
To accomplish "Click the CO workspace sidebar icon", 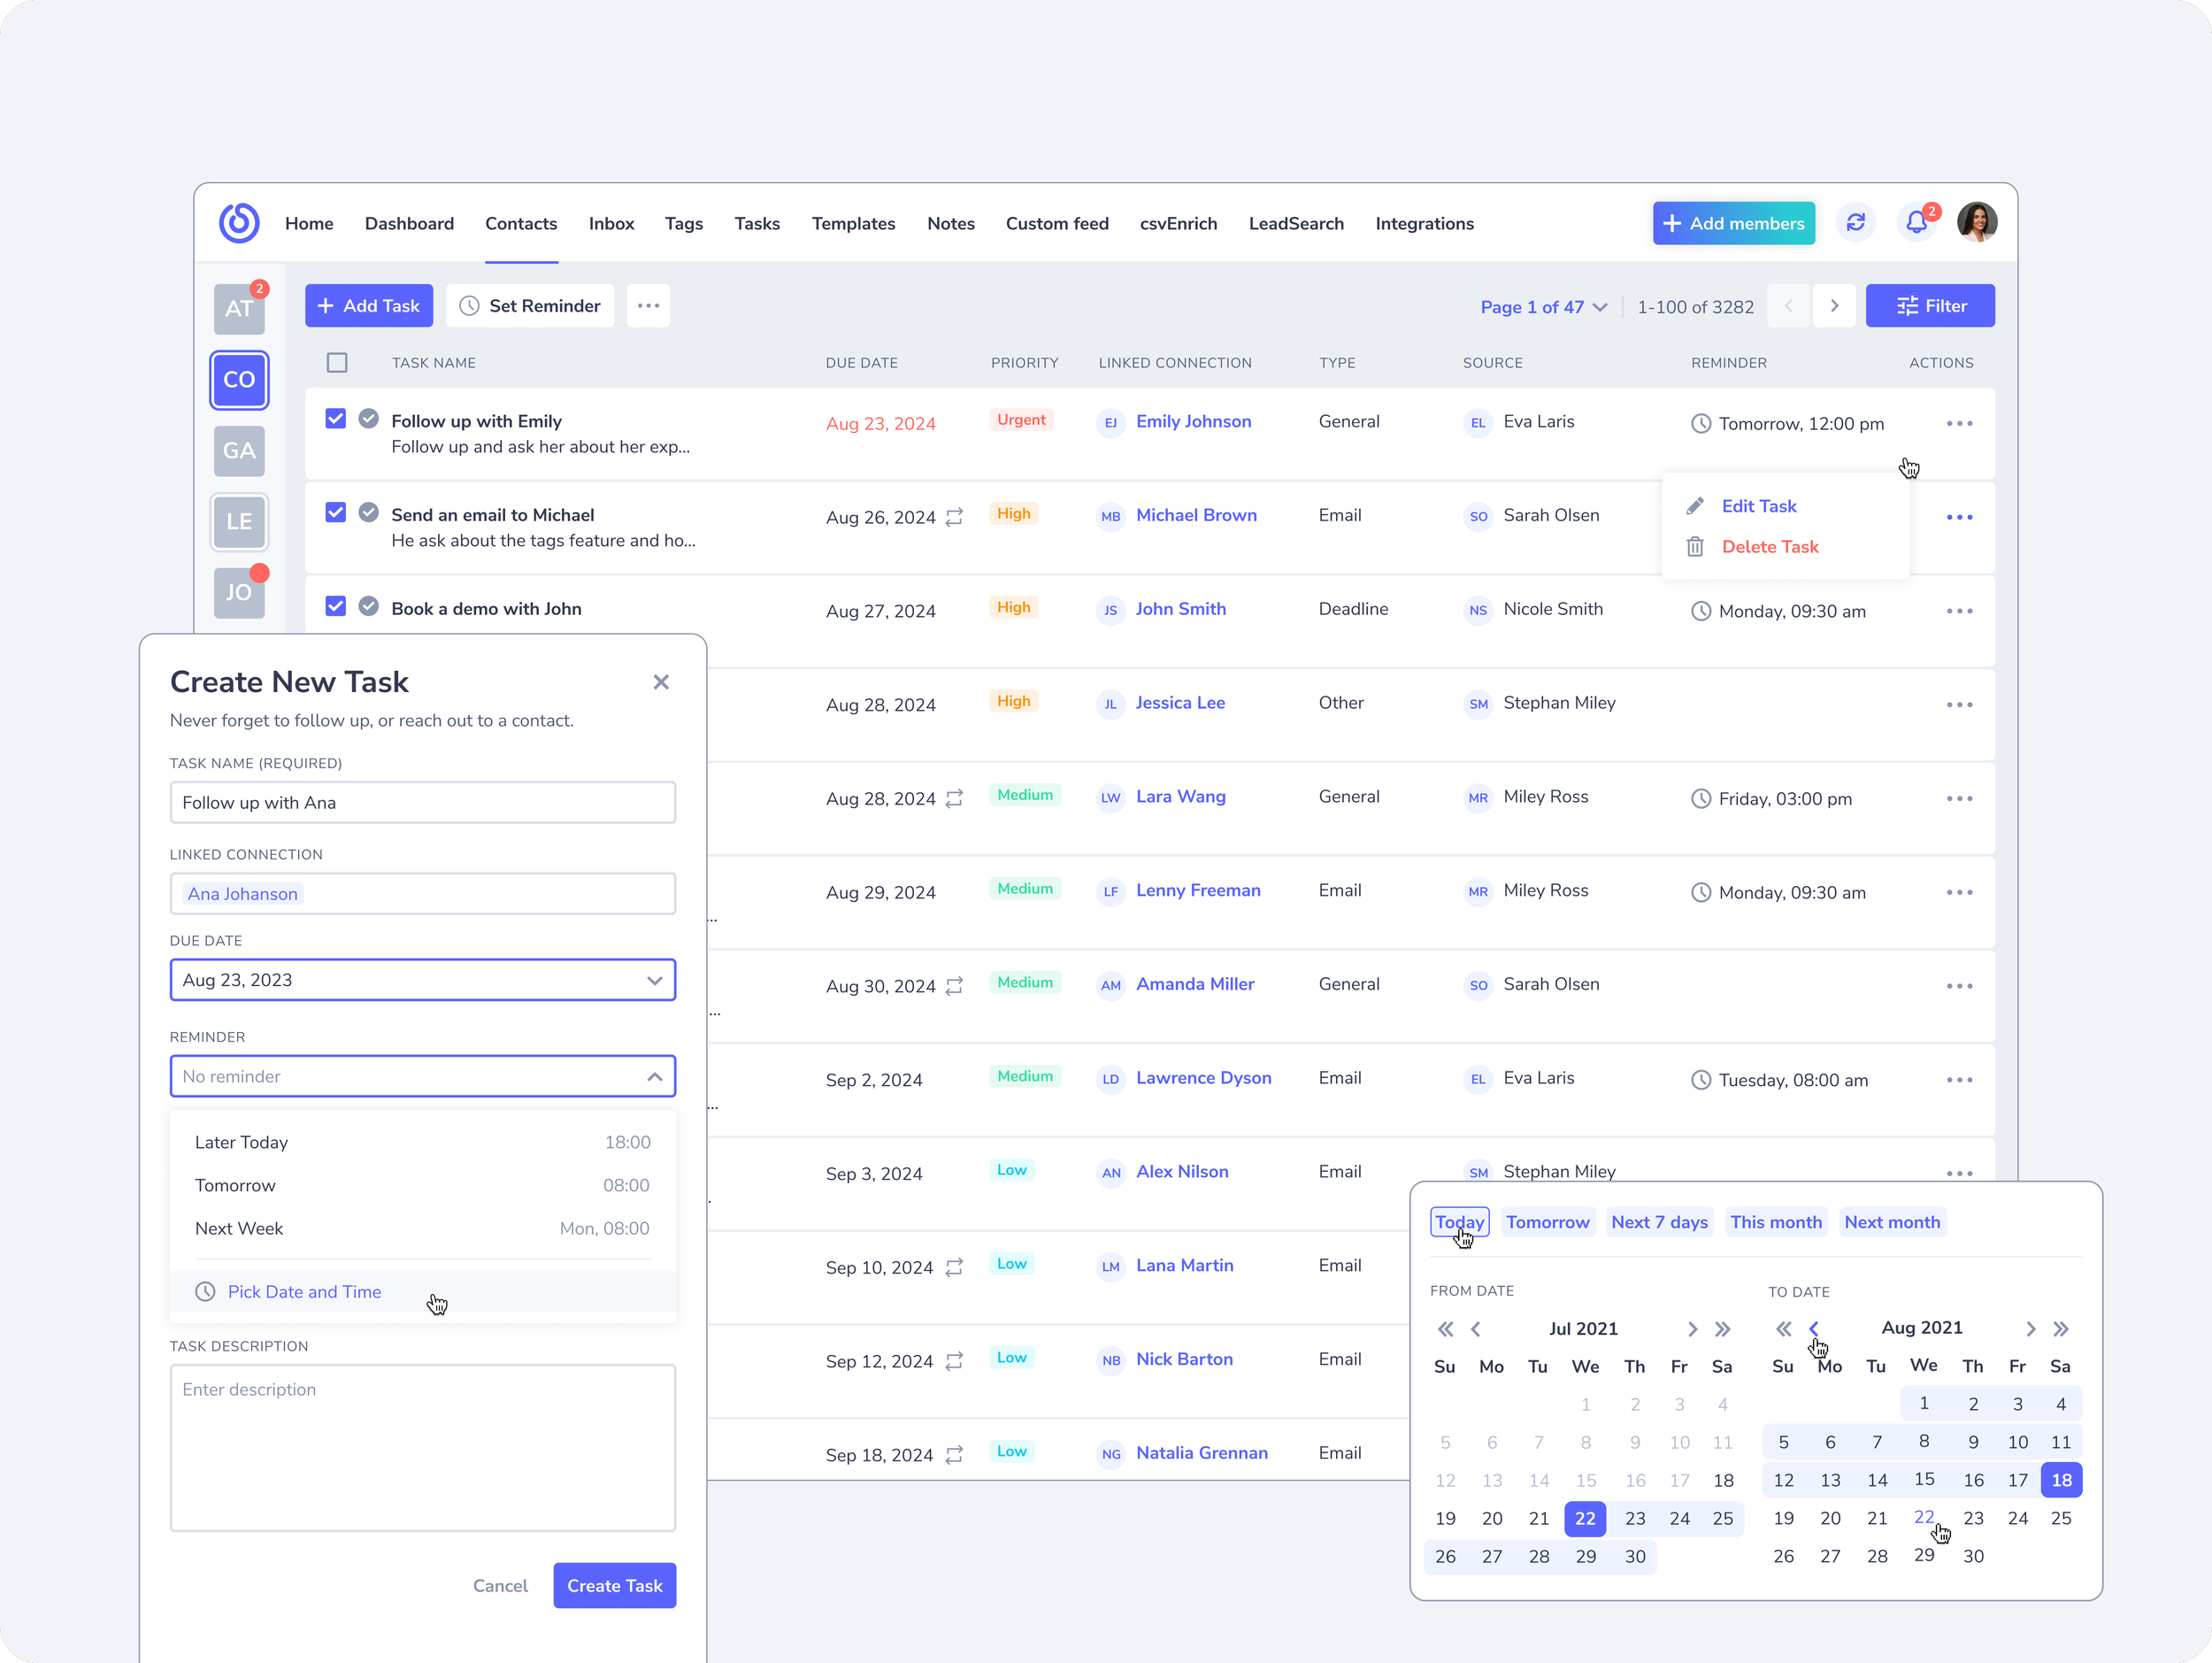I will [x=239, y=380].
